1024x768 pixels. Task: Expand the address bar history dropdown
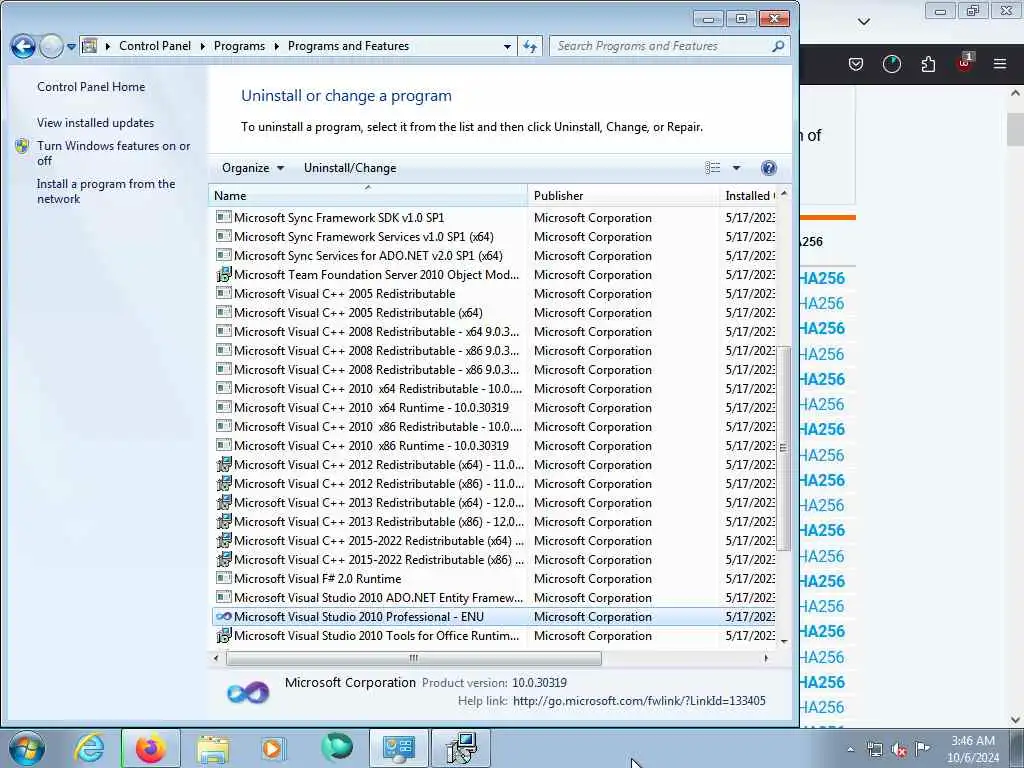pos(507,46)
